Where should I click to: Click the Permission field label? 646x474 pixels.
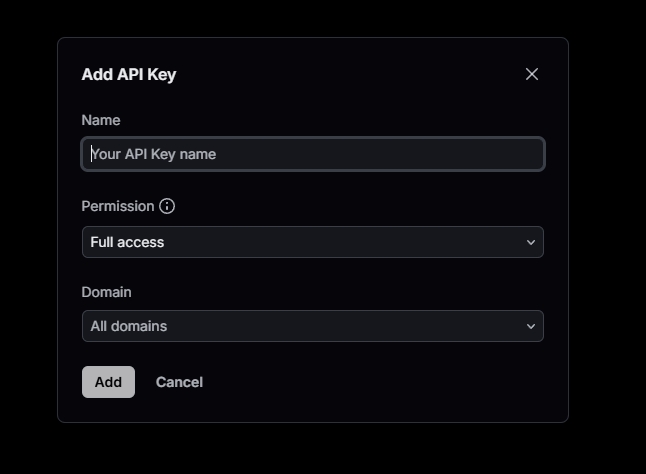click(x=118, y=206)
